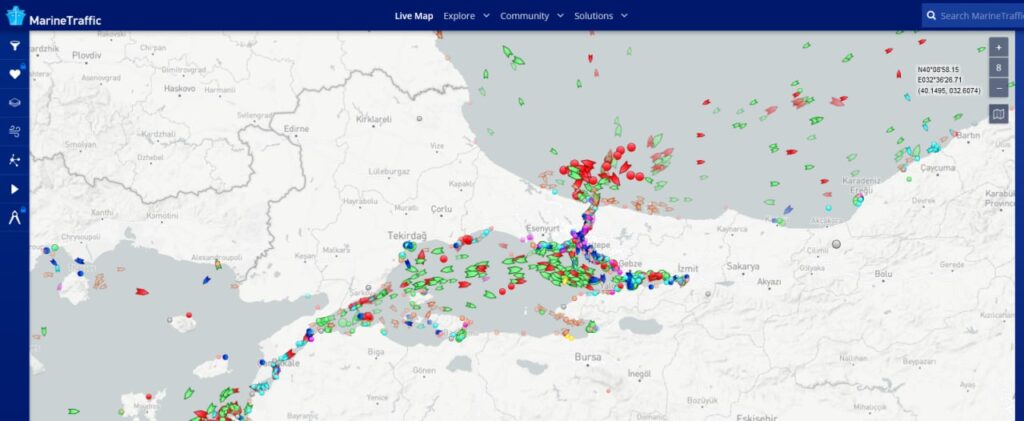Click the zoom level 8 indicator
This screenshot has width=1024, height=421.
[998, 68]
